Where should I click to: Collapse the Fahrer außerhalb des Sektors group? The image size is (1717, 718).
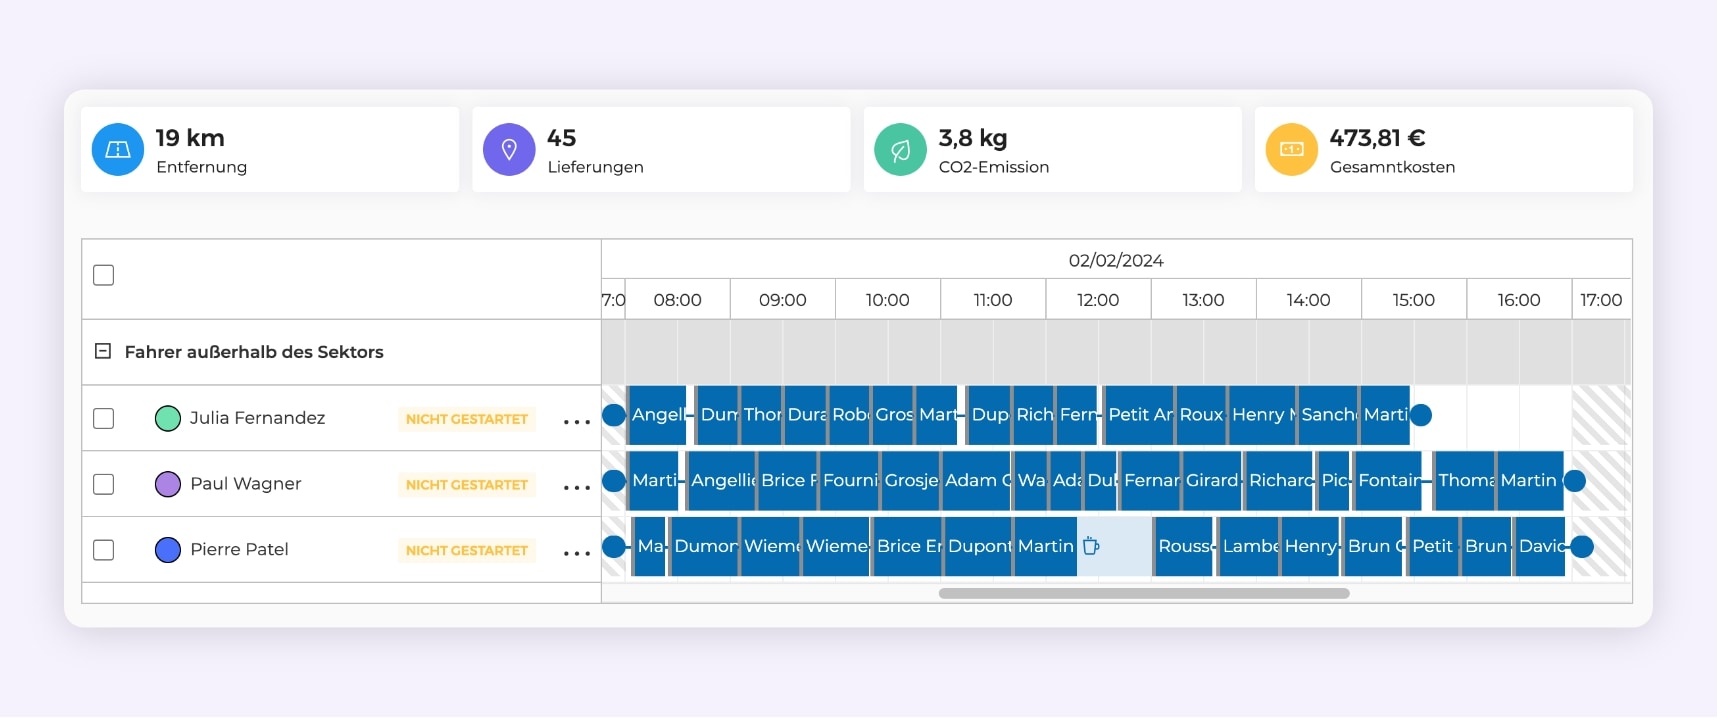(x=102, y=351)
